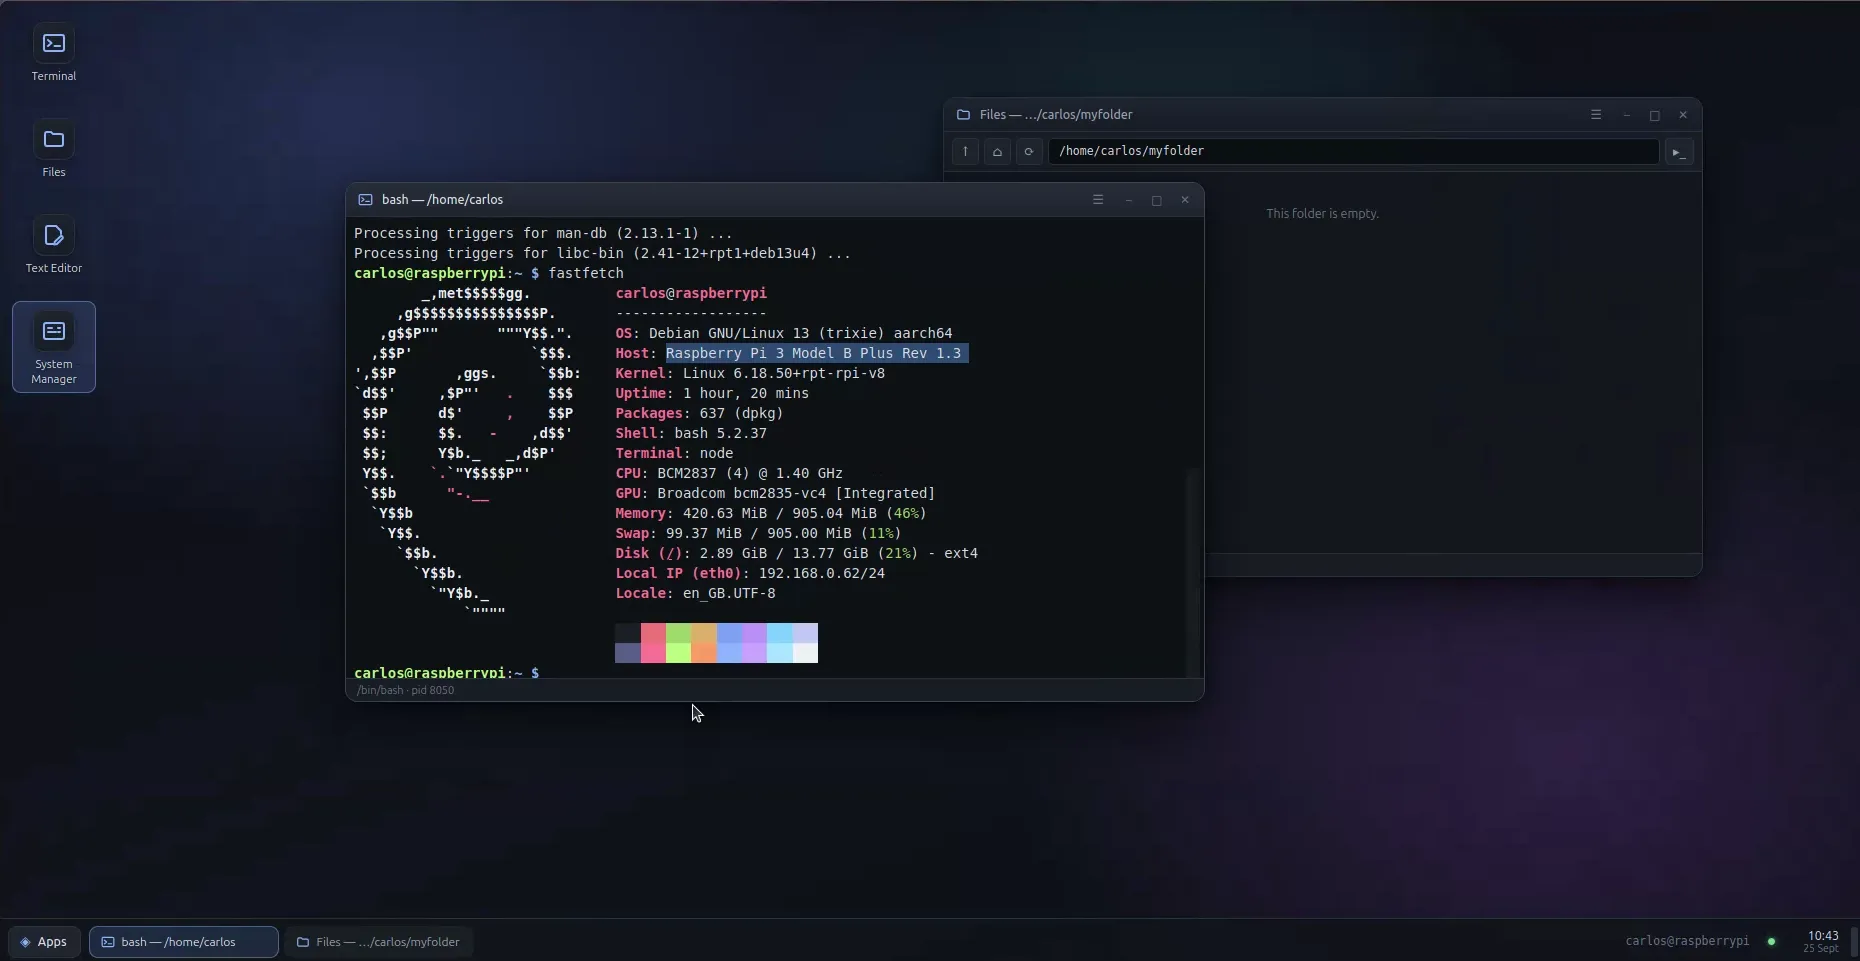
Task: Go to home folder in Files
Action: (997, 152)
